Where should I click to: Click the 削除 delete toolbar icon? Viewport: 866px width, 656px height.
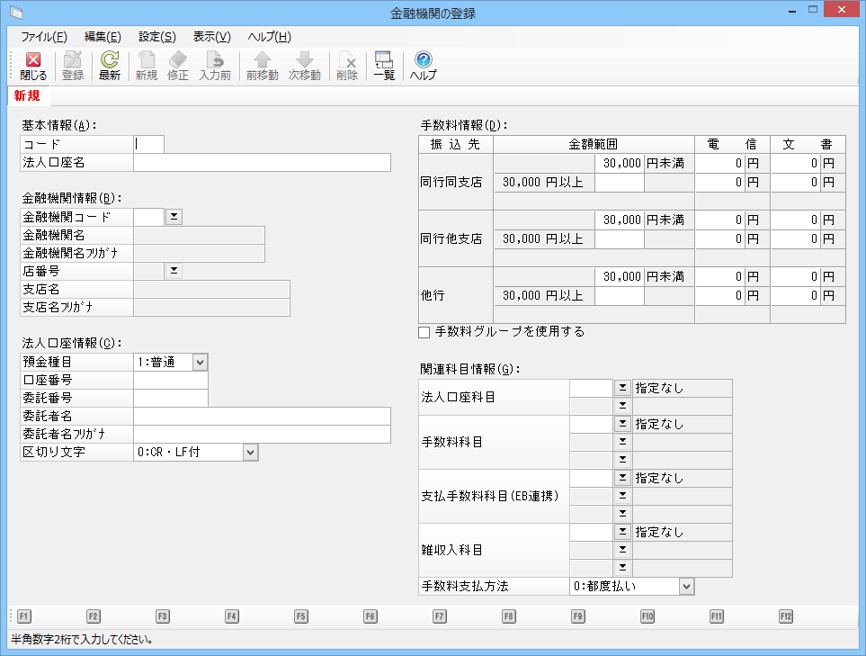[347, 66]
